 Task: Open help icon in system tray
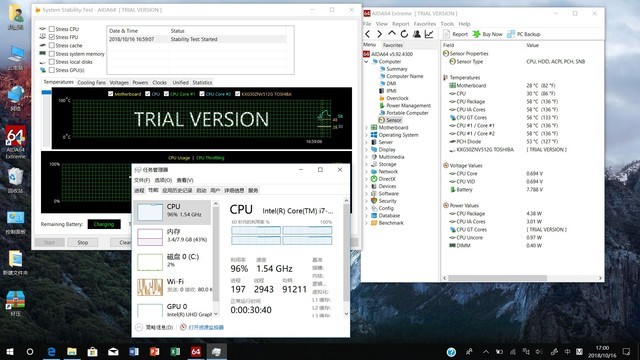[451, 352]
